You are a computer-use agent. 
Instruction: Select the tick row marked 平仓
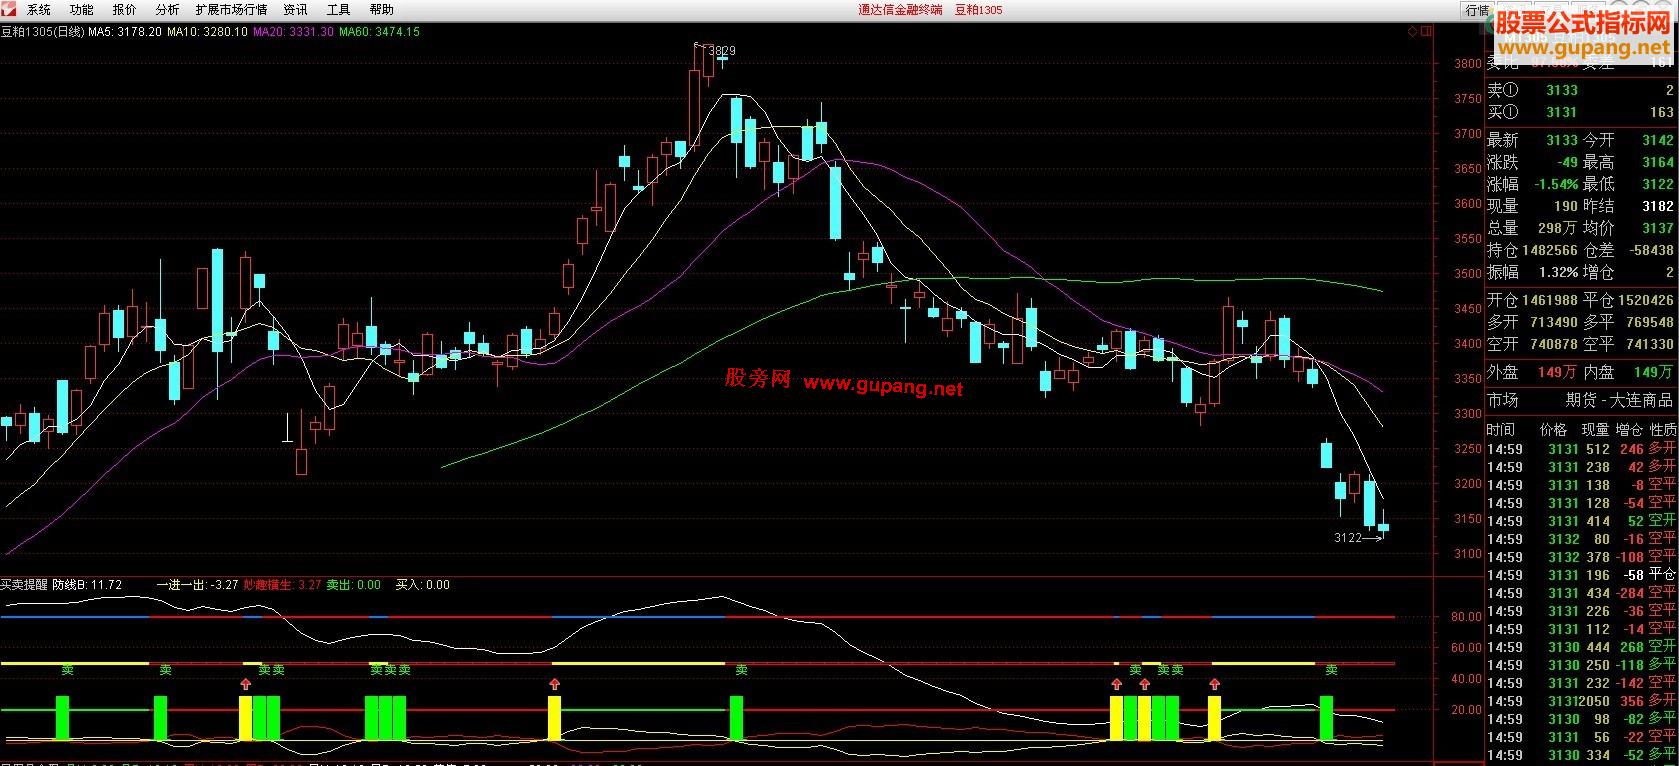(x=1580, y=575)
